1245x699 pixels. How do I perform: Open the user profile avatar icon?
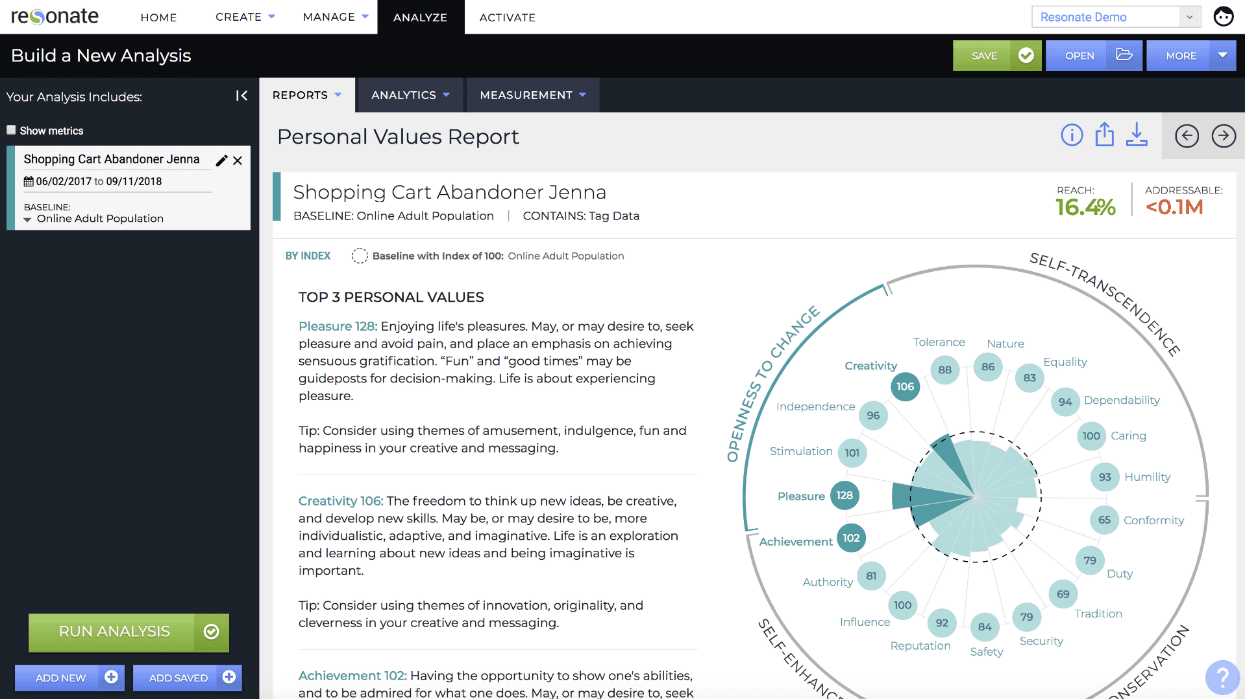1223,17
